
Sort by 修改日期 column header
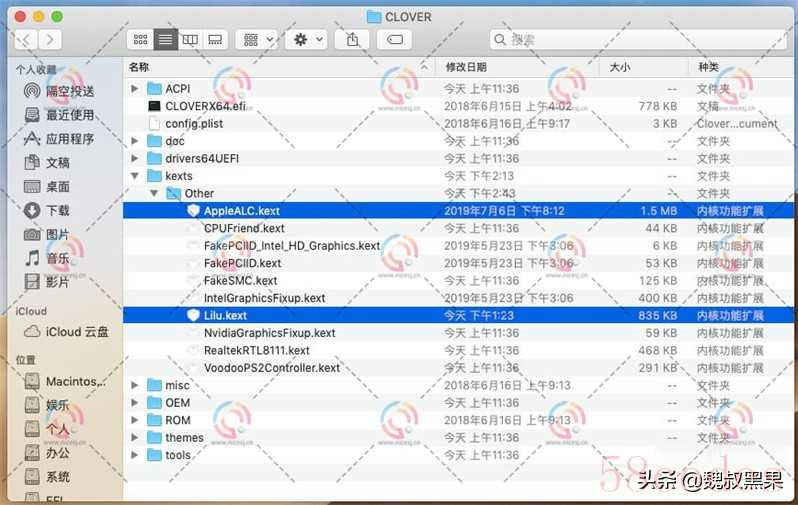(518, 67)
